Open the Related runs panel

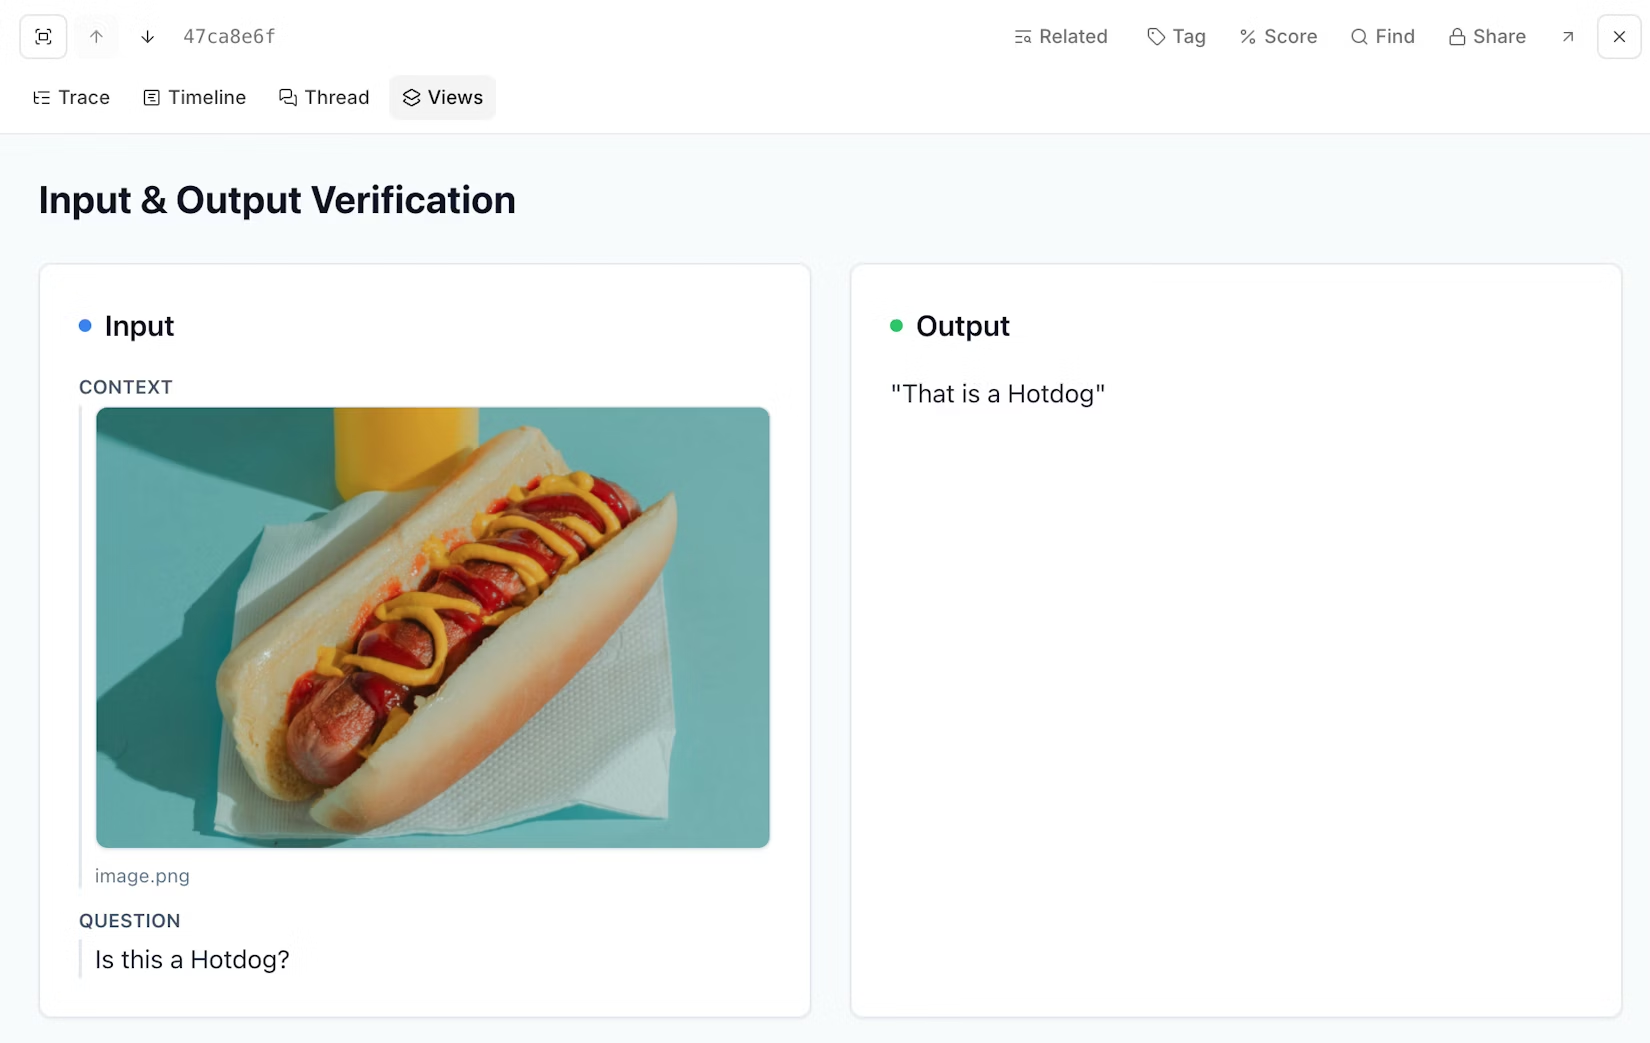1060,36
